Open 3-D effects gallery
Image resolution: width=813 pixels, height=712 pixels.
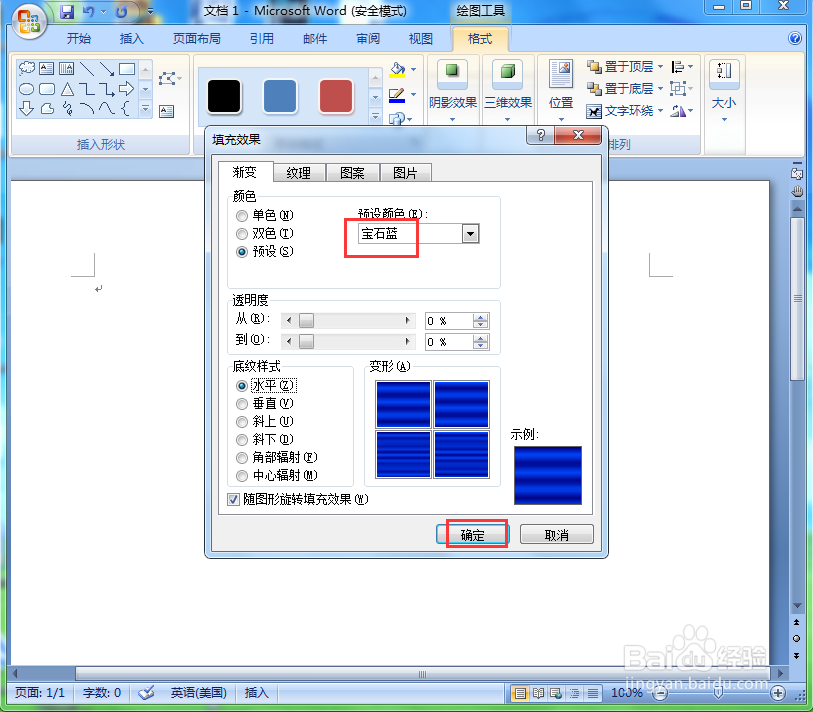(x=508, y=91)
